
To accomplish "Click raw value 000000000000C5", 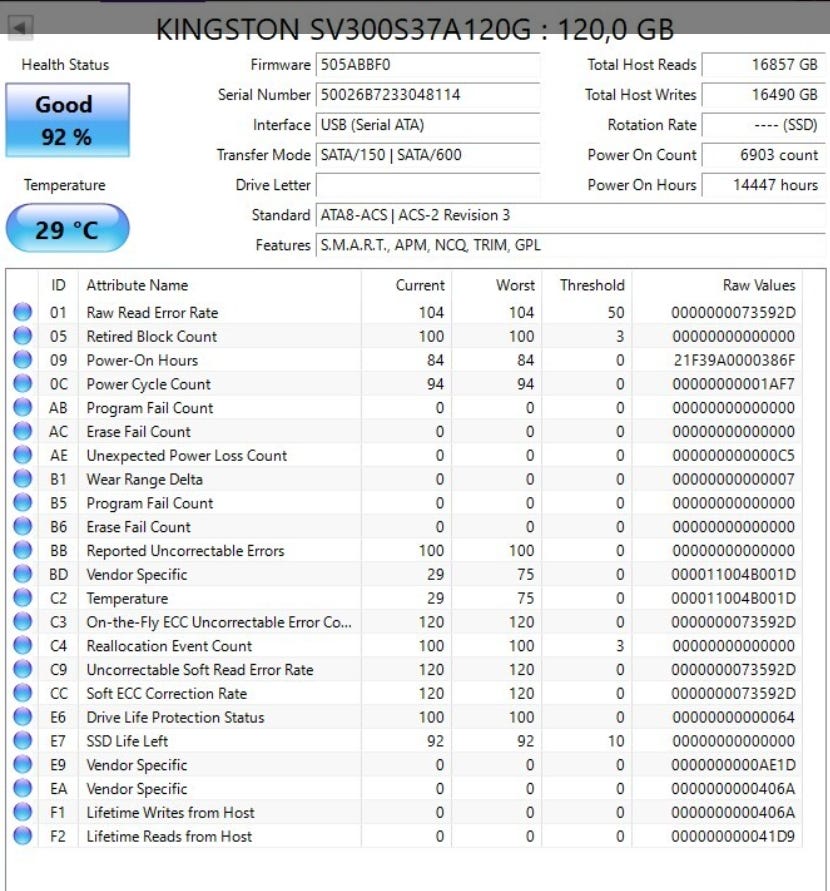I will pos(733,456).
